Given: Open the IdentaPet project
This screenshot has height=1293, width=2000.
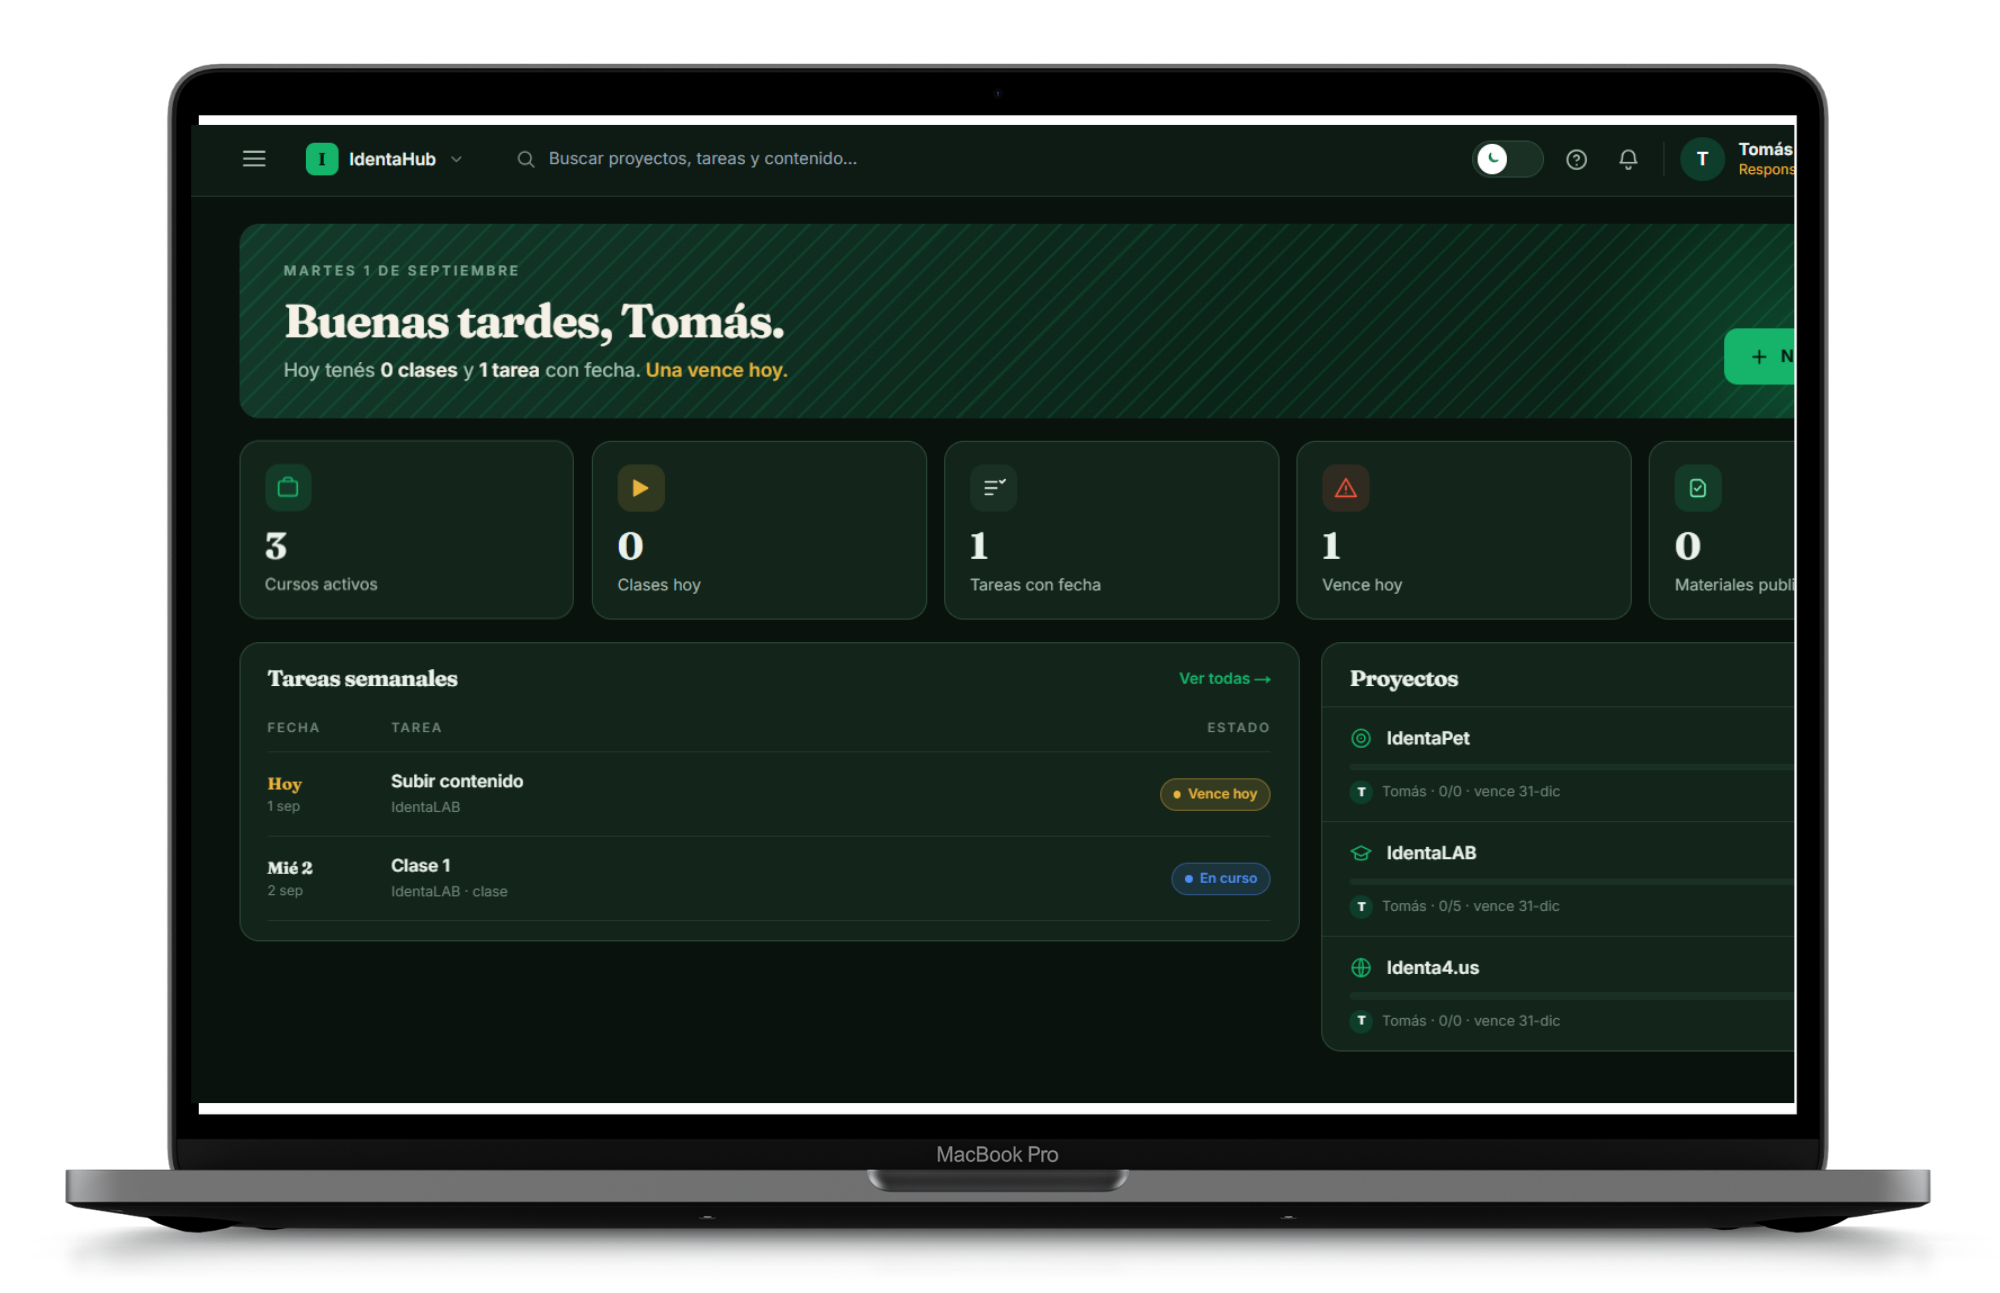Looking at the screenshot, I should click(x=1428, y=738).
